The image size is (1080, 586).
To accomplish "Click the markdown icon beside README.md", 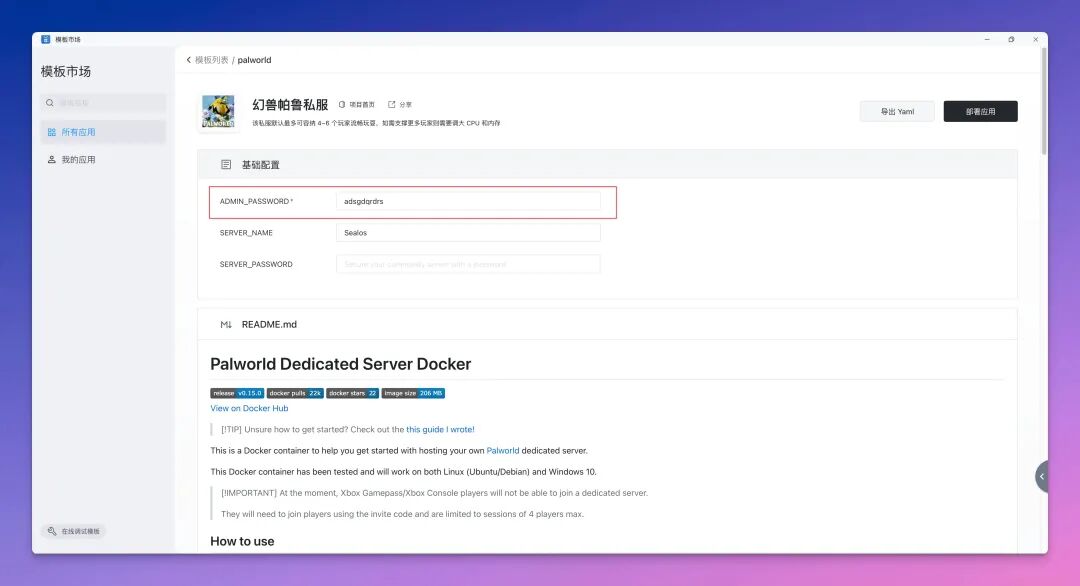I will (x=226, y=324).
